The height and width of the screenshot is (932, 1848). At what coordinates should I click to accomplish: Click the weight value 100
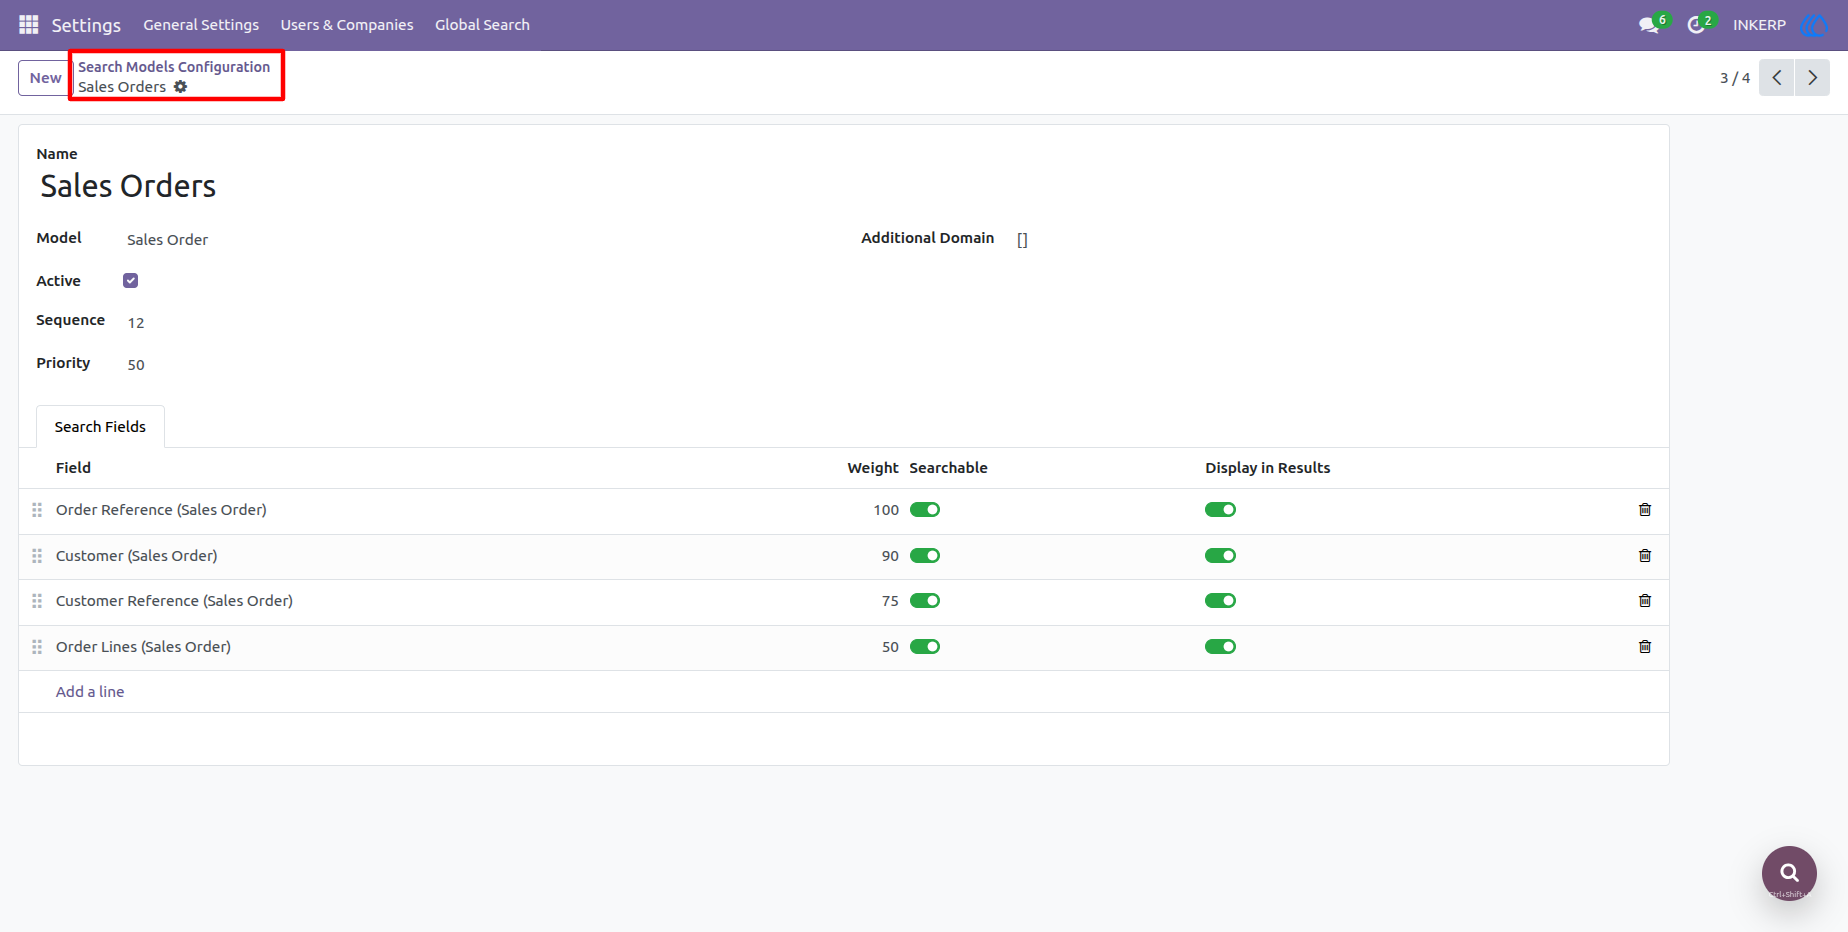point(886,510)
